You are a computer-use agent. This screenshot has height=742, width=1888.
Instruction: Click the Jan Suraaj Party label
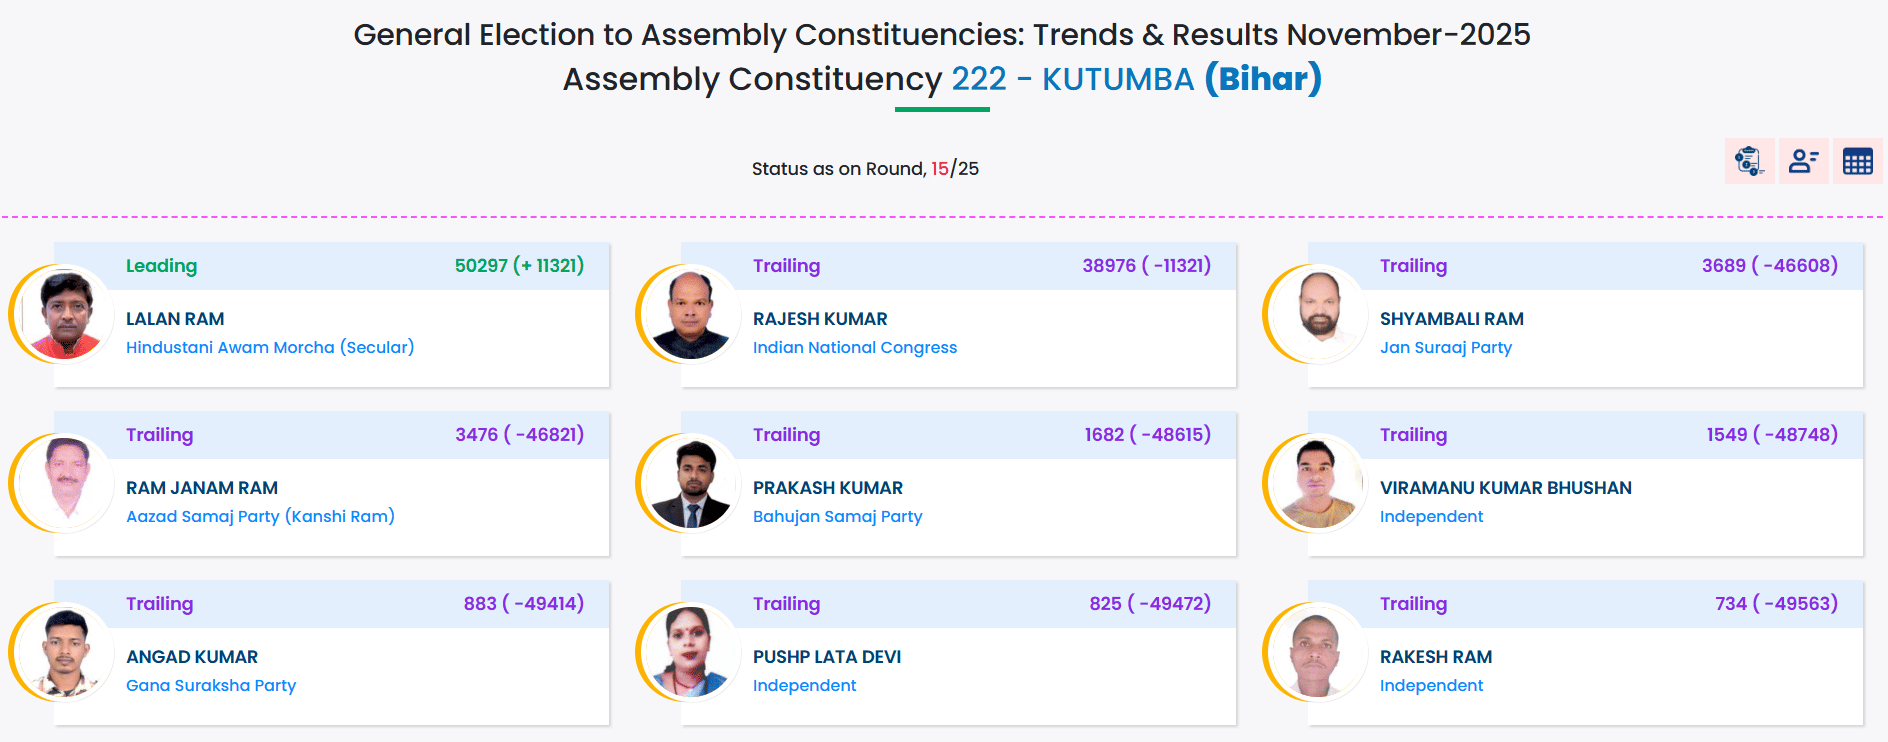pos(1445,347)
